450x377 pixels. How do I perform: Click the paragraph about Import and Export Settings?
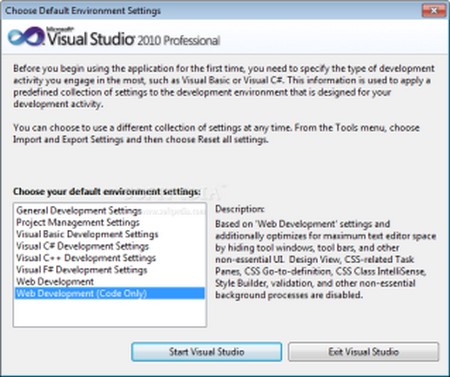tap(216, 133)
